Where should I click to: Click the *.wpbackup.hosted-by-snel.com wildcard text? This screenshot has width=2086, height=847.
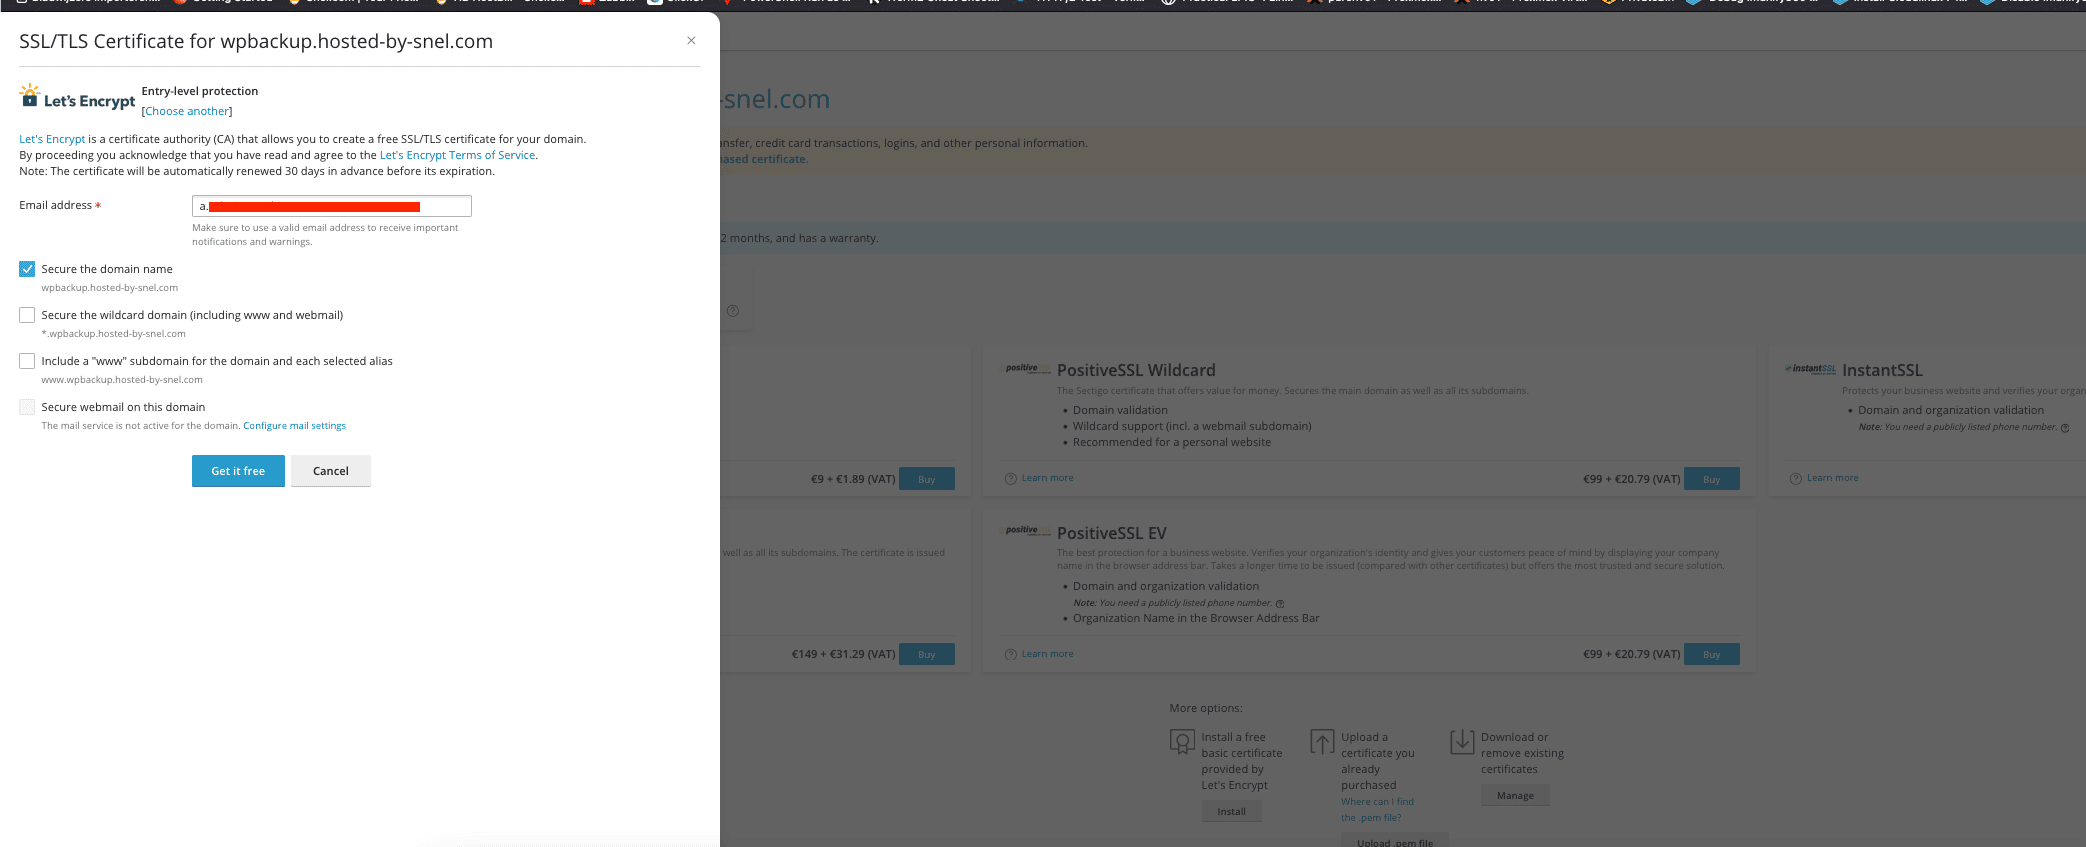pos(113,334)
